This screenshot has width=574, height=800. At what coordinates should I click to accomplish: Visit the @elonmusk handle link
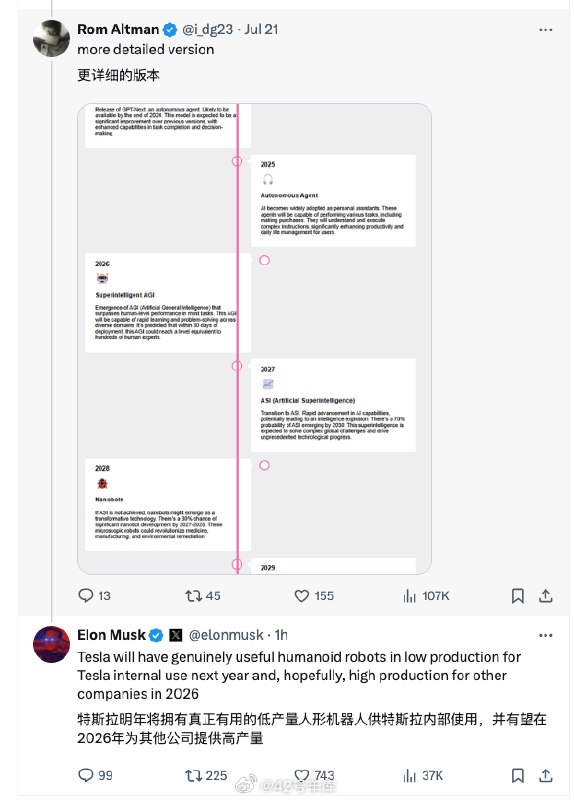tap(226, 635)
